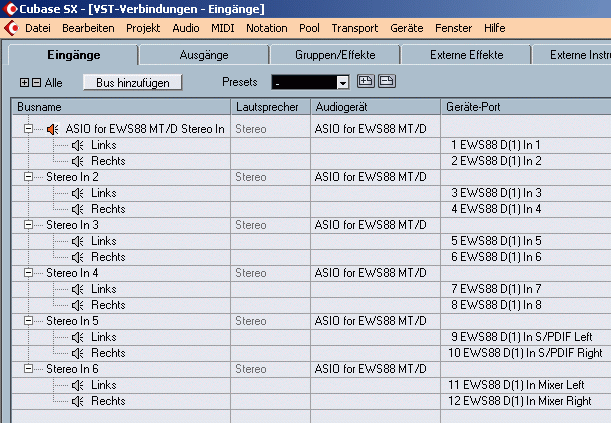Click the expand all buses plus icon
This screenshot has width=611, height=423.
point(24,82)
